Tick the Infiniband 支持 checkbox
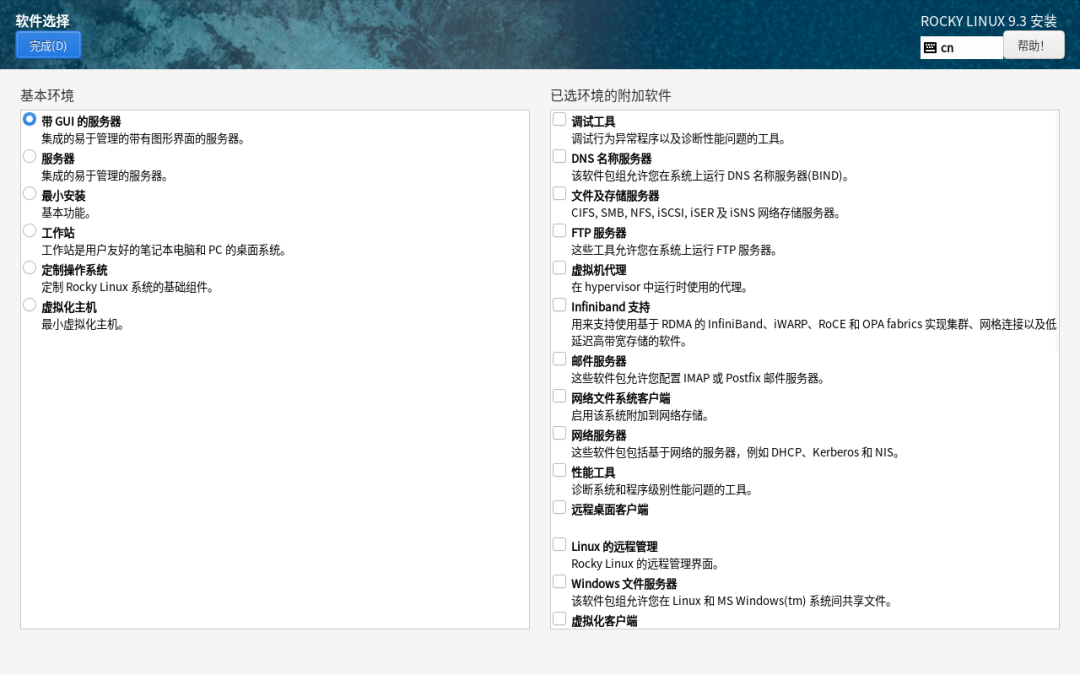The height and width of the screenshot is (675, 1080). (559, 305)
